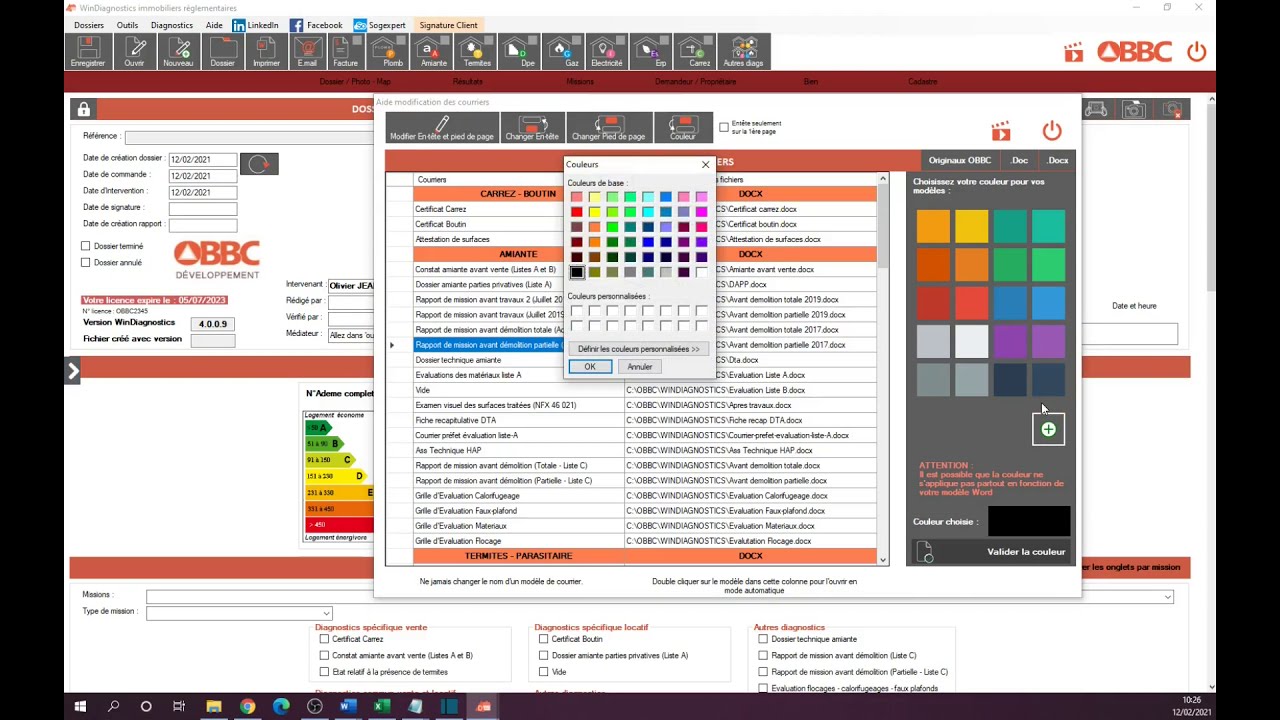The width and height of the screenshot is (1280, 720).
Task: Switch to the .Docx tab
Action: pos(1058,160)
